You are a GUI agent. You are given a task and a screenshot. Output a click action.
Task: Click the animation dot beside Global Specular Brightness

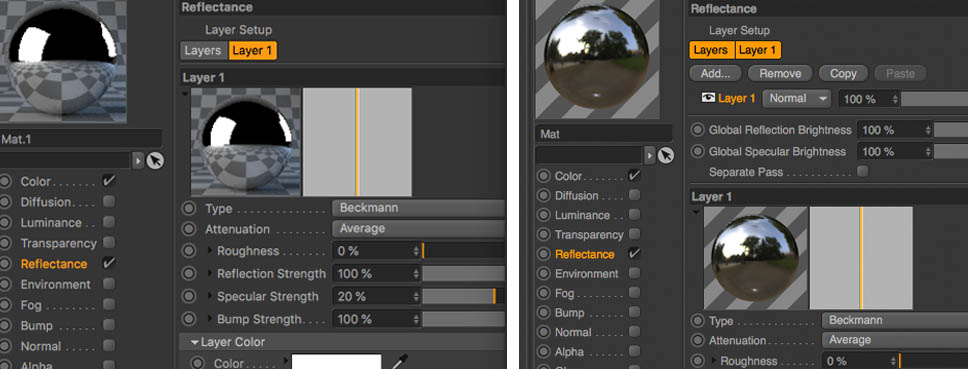pos(698,151)
